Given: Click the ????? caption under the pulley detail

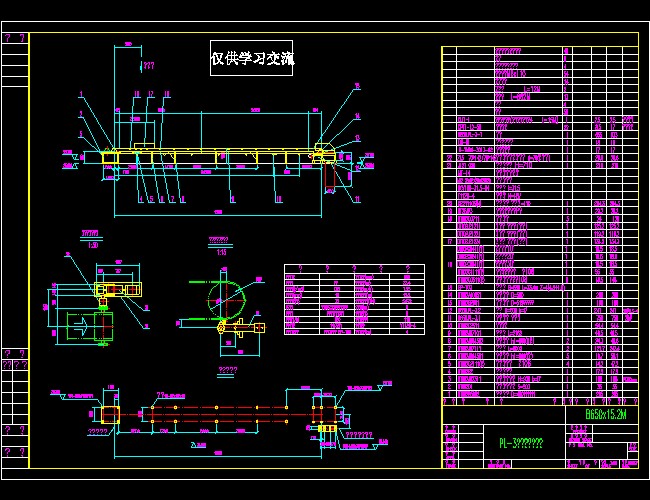Looking at the screenshot, I should (228, 370).
